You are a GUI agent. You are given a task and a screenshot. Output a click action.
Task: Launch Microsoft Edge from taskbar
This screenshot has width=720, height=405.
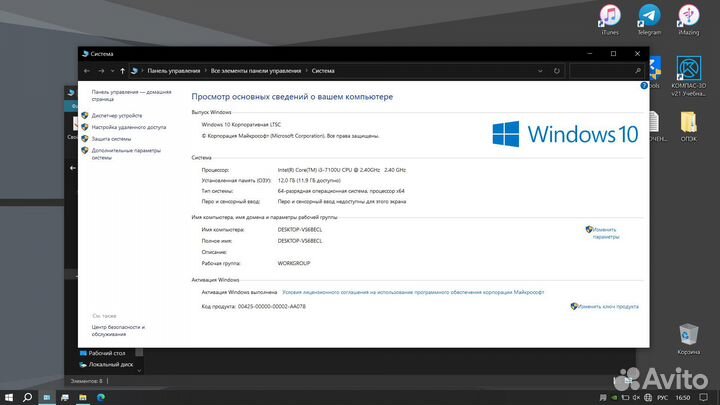click(101, 397)
